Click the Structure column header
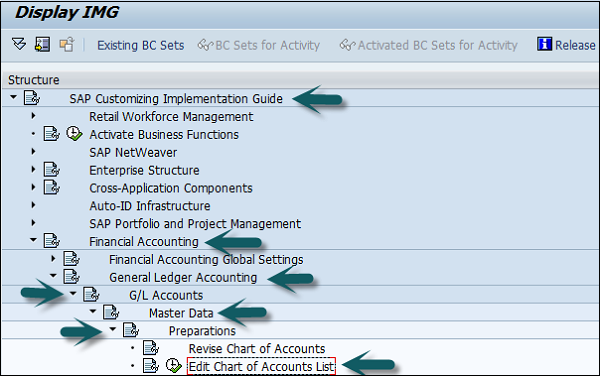Viewport: 600px width, 376px height. [300, 80]
